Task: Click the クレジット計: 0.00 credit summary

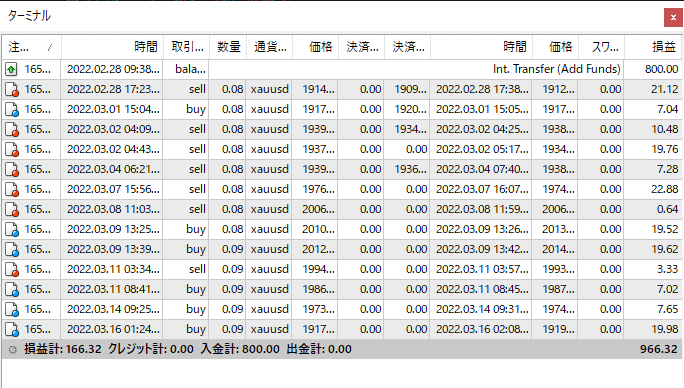Action: point(150,349)
